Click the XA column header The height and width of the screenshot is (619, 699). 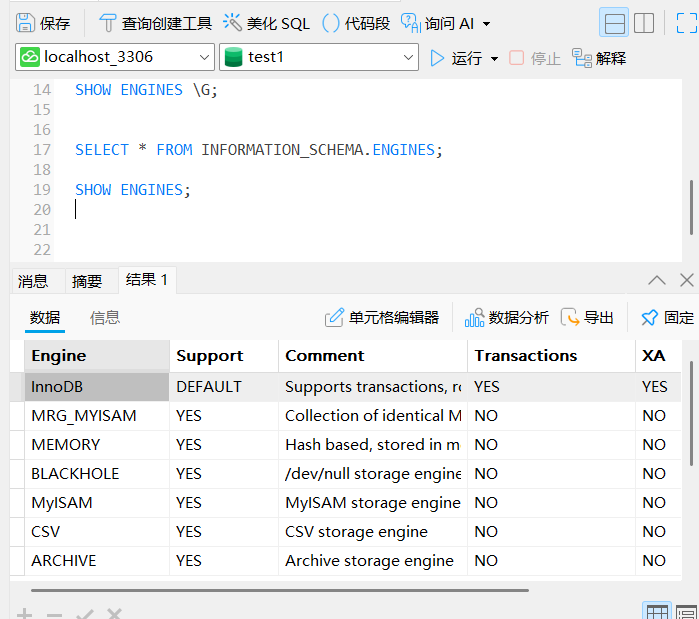coord(658,356)
